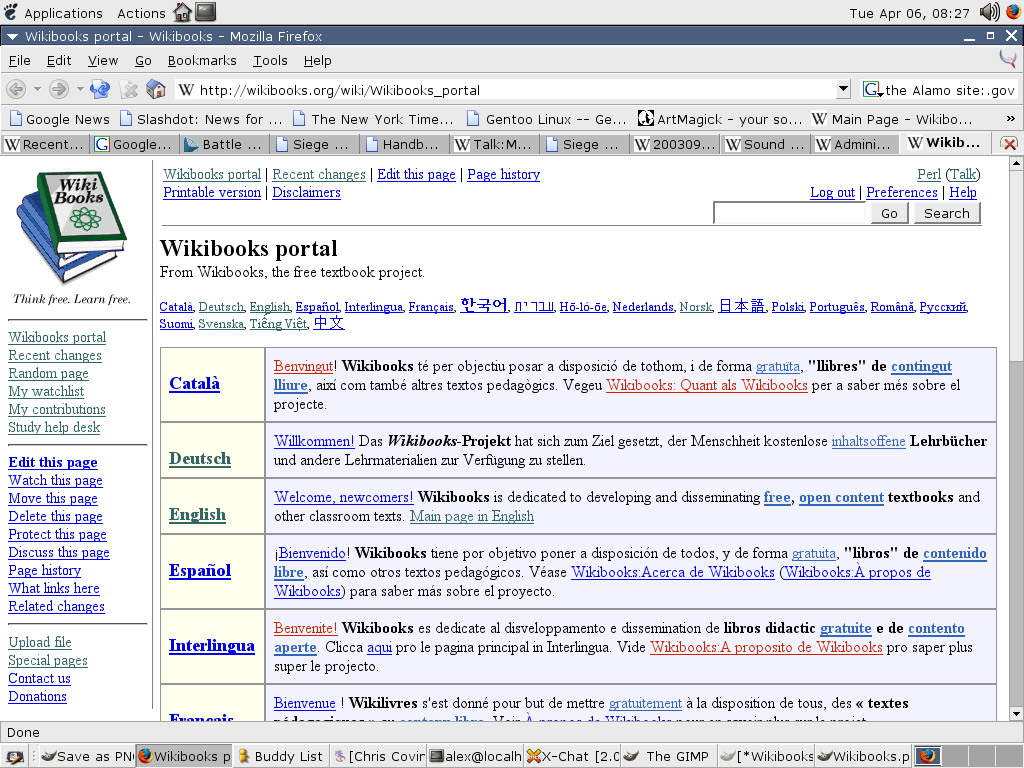Open the search engine selector dropdown

[872, 89]
